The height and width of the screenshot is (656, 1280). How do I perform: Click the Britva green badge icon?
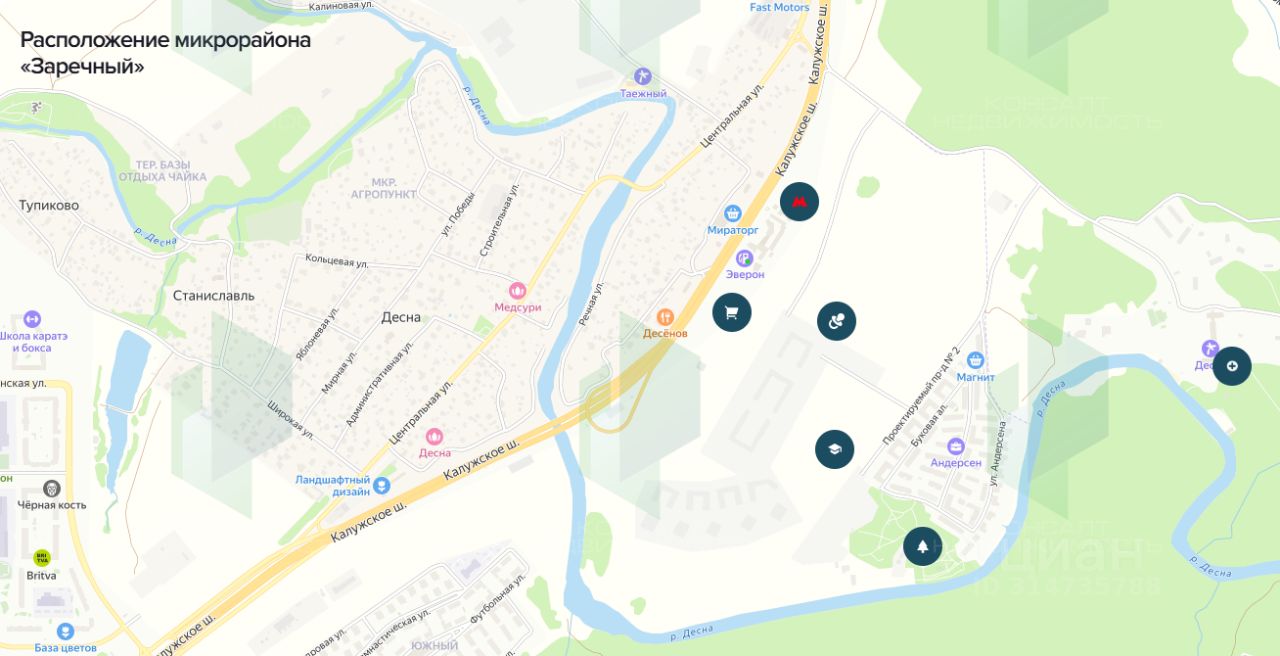tap(42, 558)
